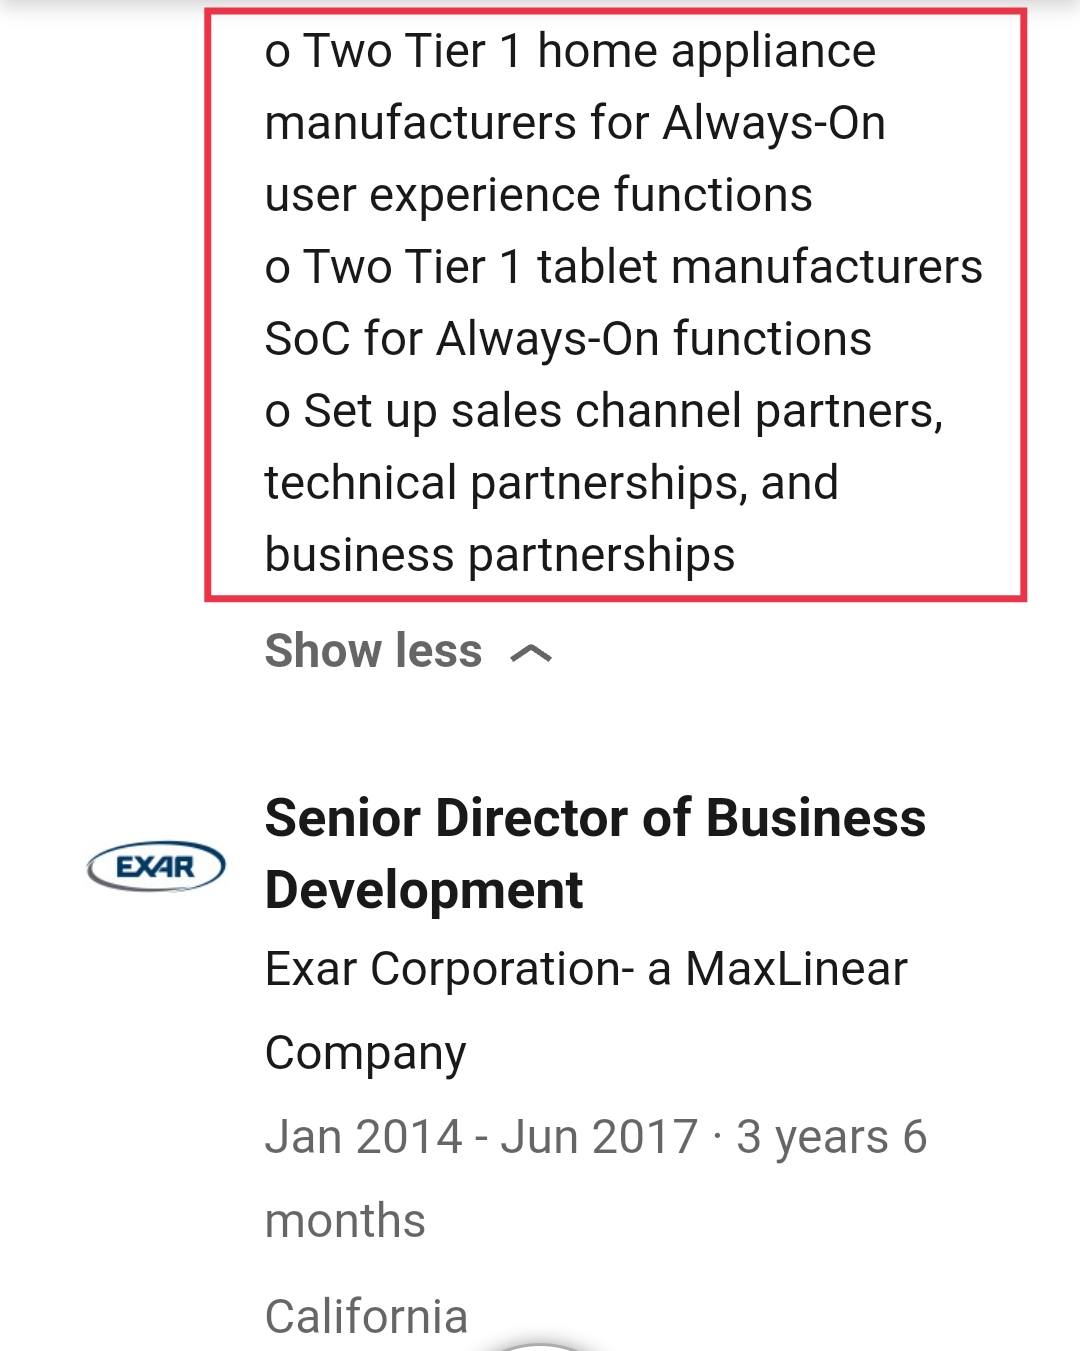Click the 'business partnerships' line
Screen dimensions: 1080x1351
coord(500,555)
